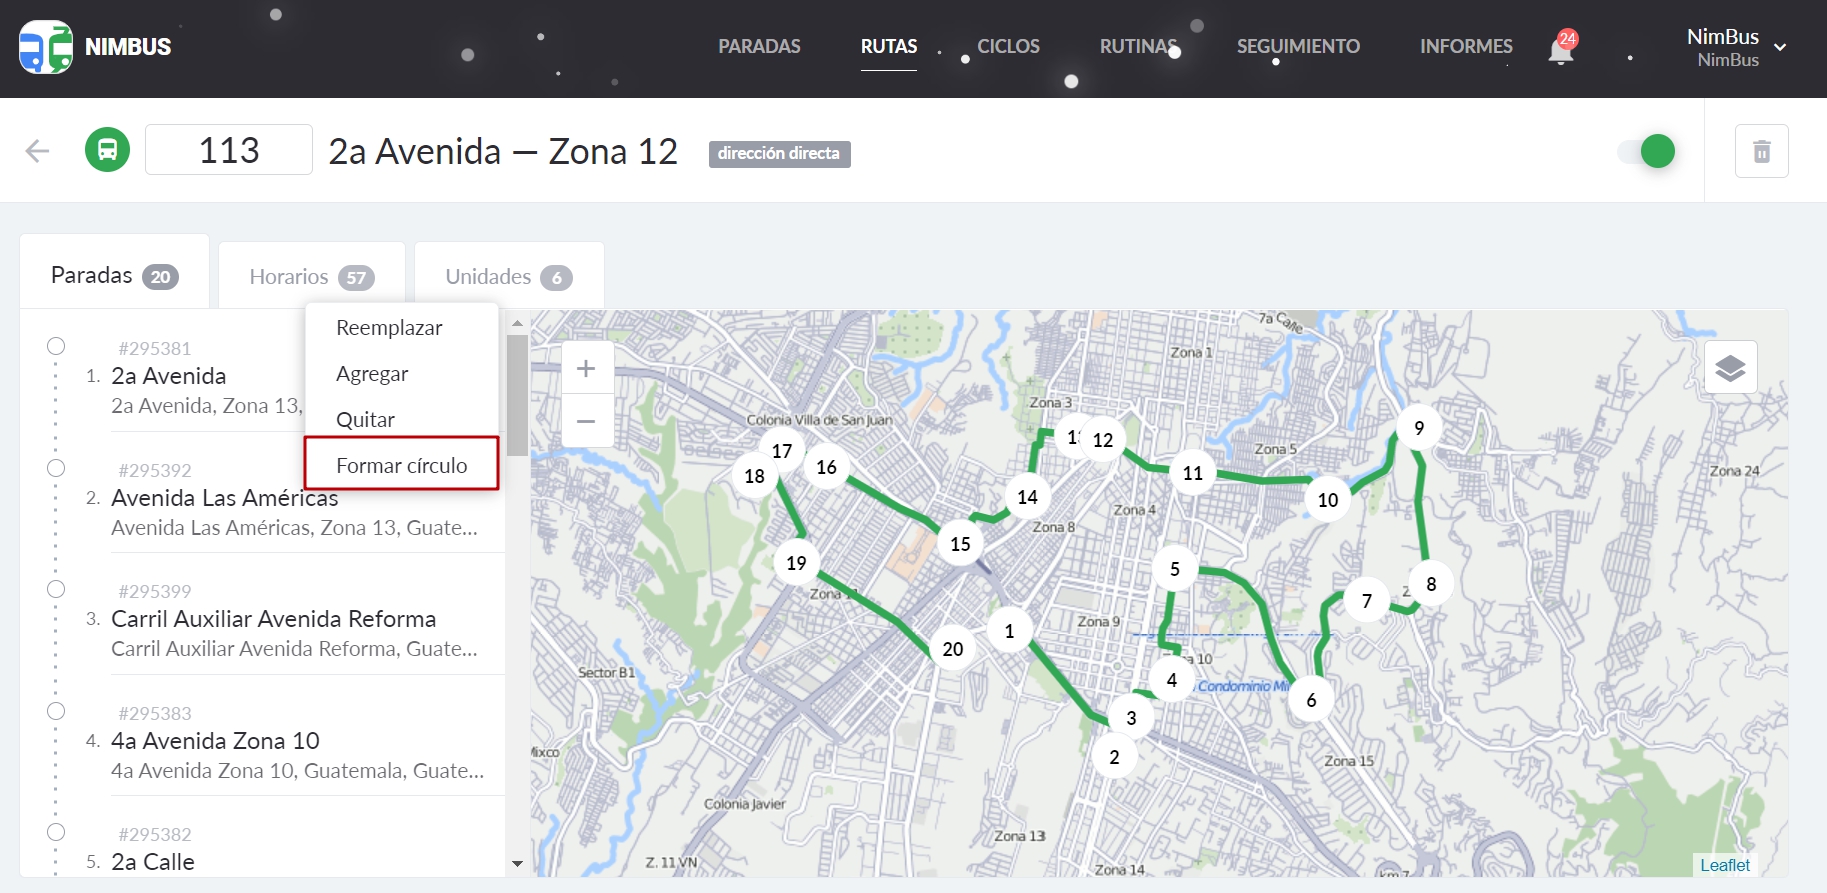Open the map layers control
The height and width of the screenshot is (893, 1827).
1730,368
